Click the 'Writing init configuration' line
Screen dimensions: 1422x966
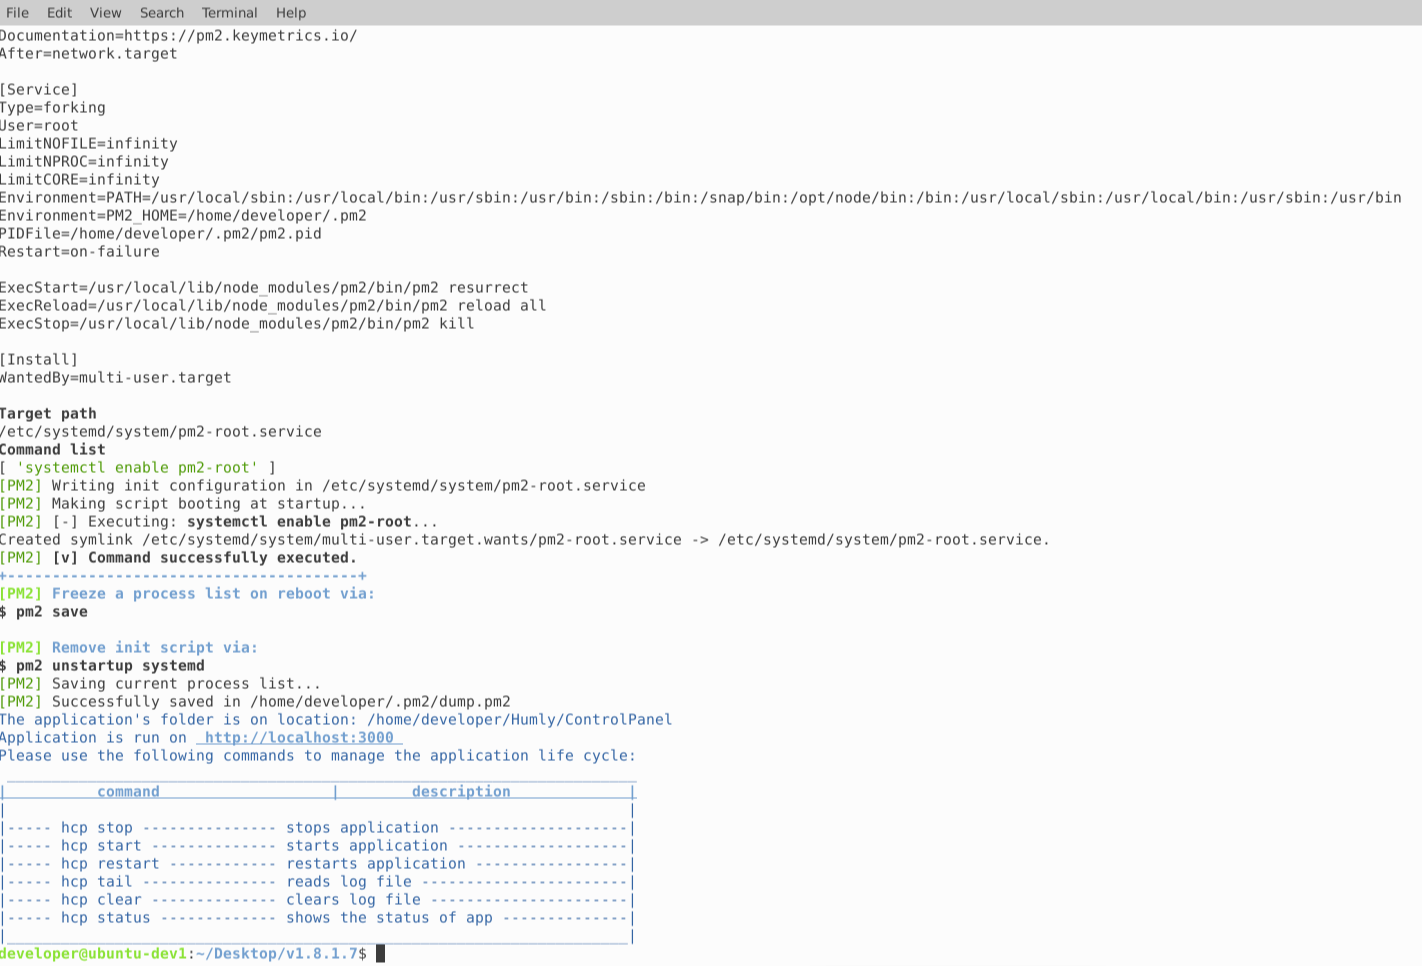coord(323,486)
